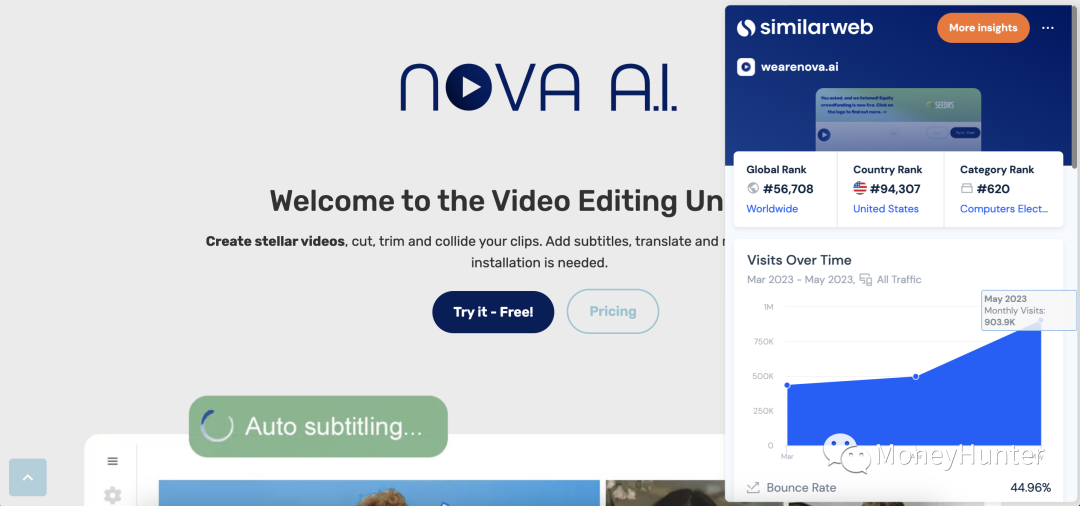Click the US flag icon beside #94,307
1080x506 pixels.
click(x=860, y=189)
